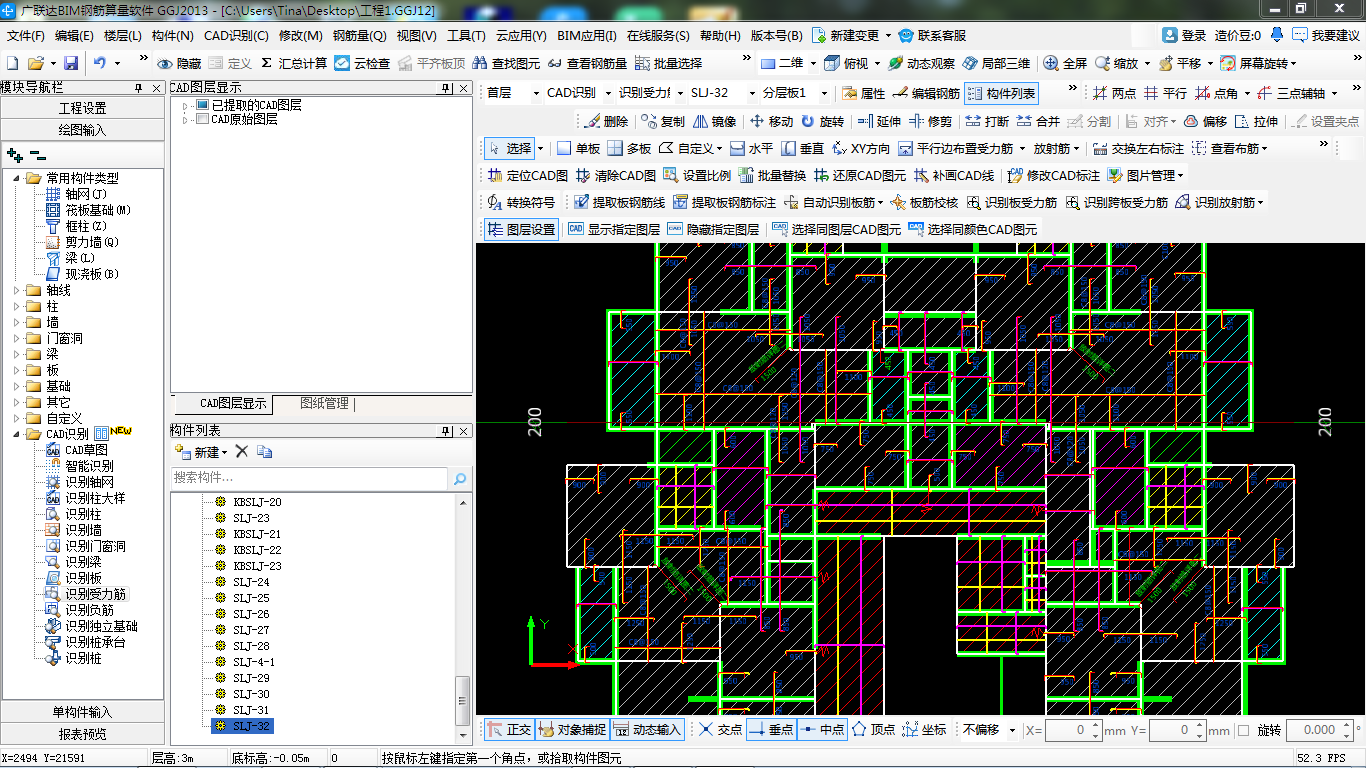Click the 工程设置 button

82,108
